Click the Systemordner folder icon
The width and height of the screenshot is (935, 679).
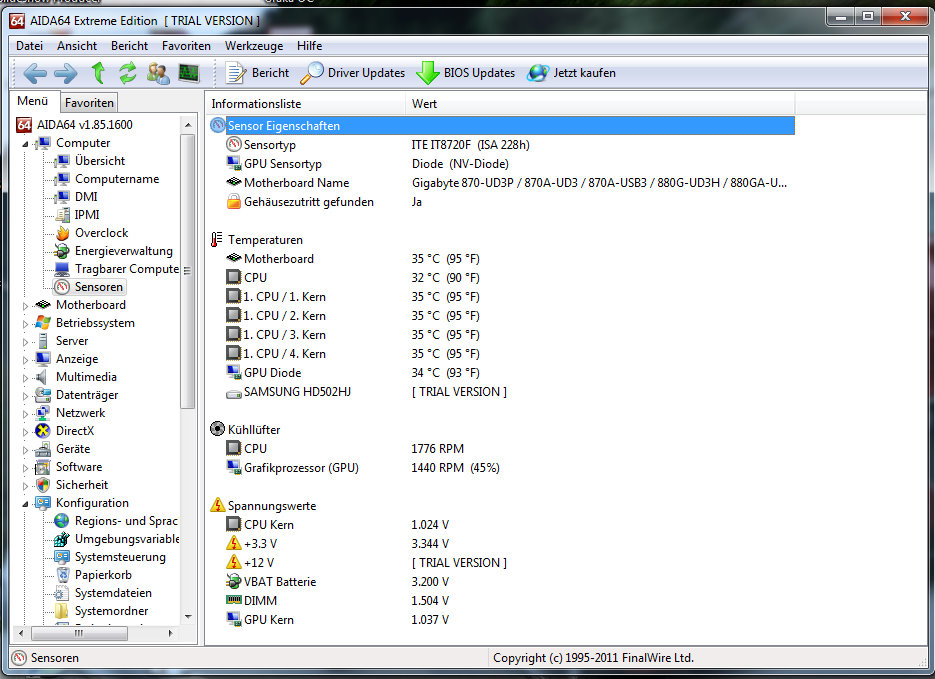point(61,611)
